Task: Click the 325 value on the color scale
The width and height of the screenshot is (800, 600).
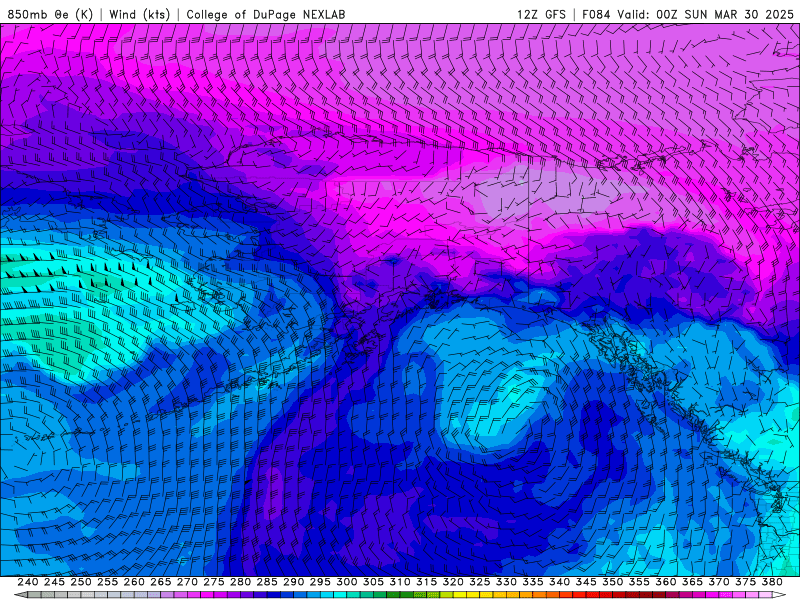Action: (479, 582)
